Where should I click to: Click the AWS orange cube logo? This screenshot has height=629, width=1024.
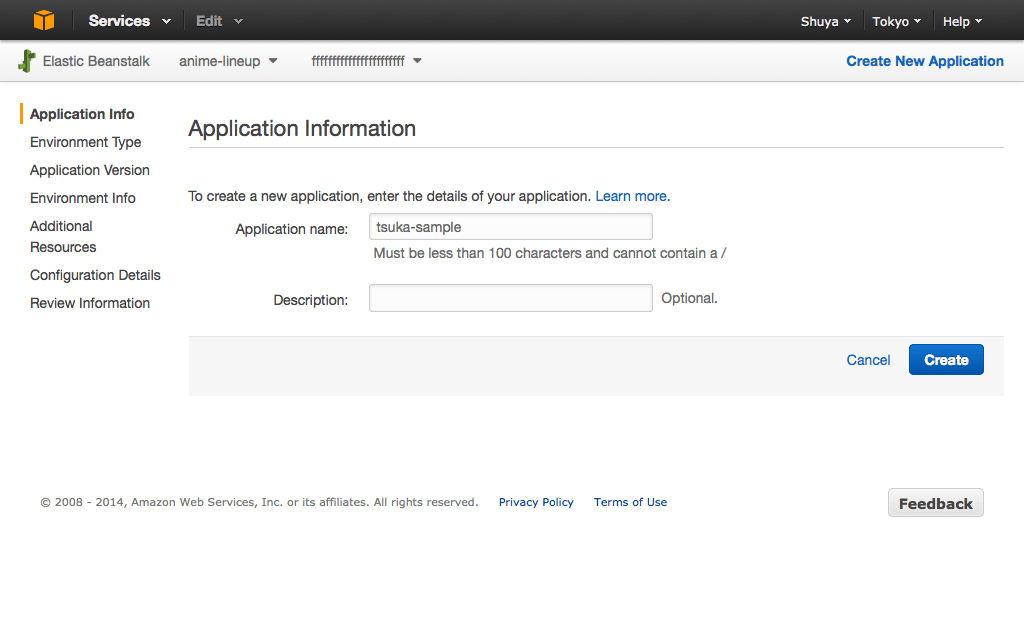pyautogui.click(x=43, y=20)
